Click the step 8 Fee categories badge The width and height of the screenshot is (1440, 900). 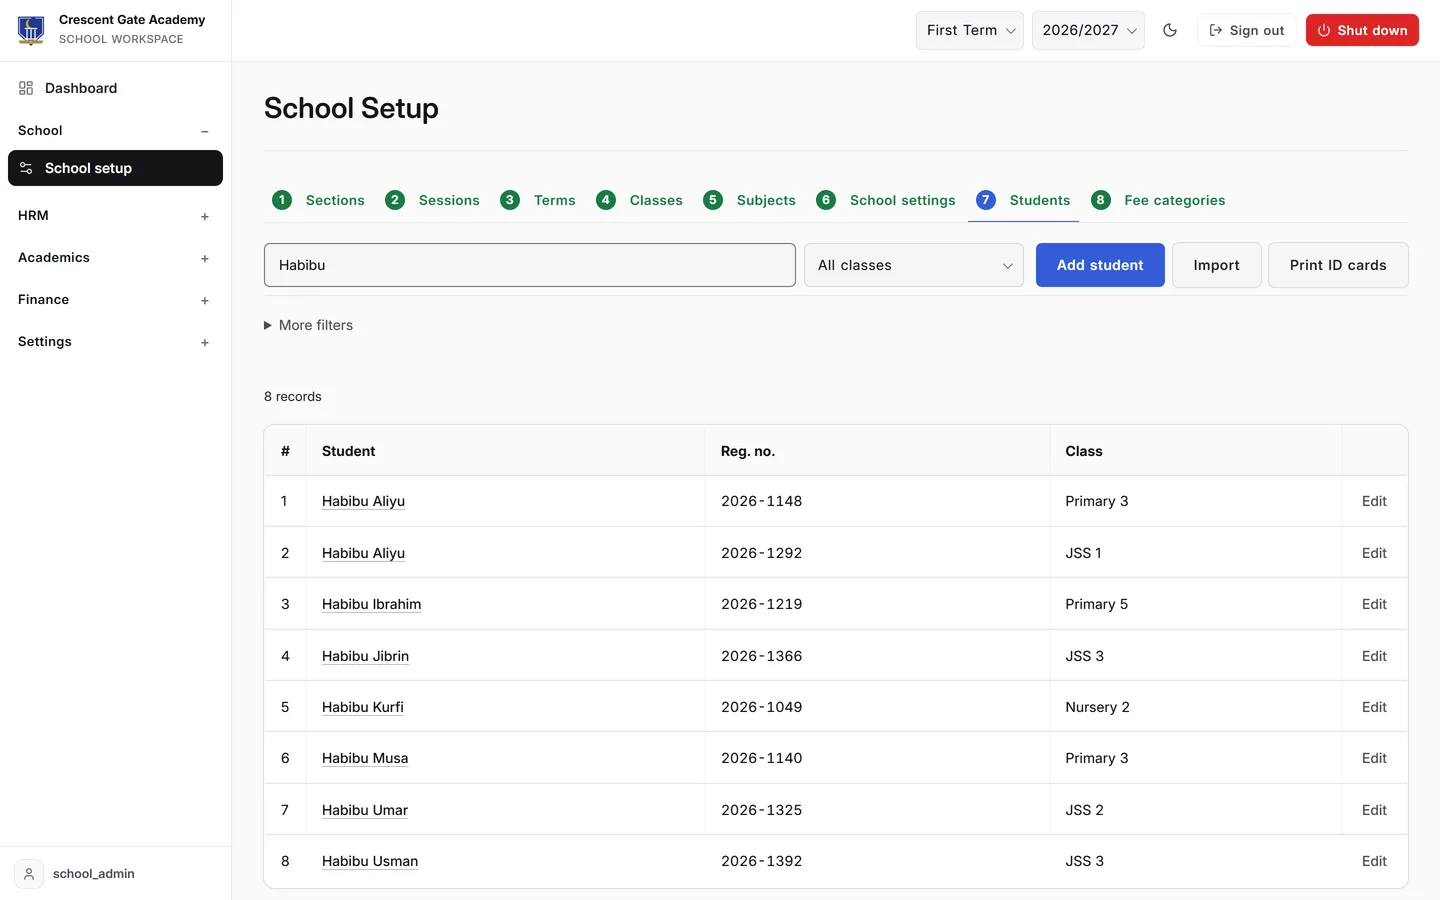pyautogui.click(x=1101, y=200)
